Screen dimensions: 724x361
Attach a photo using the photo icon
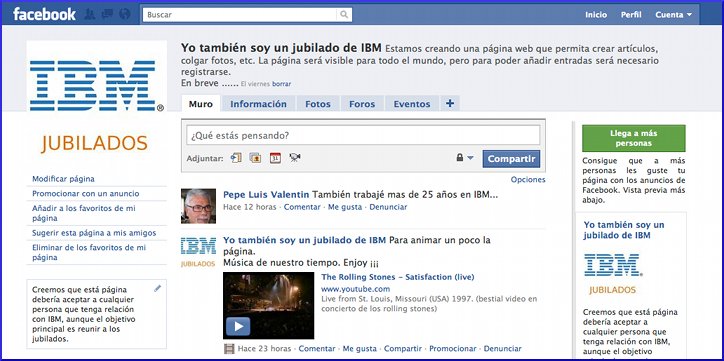(x=255, y=158)
